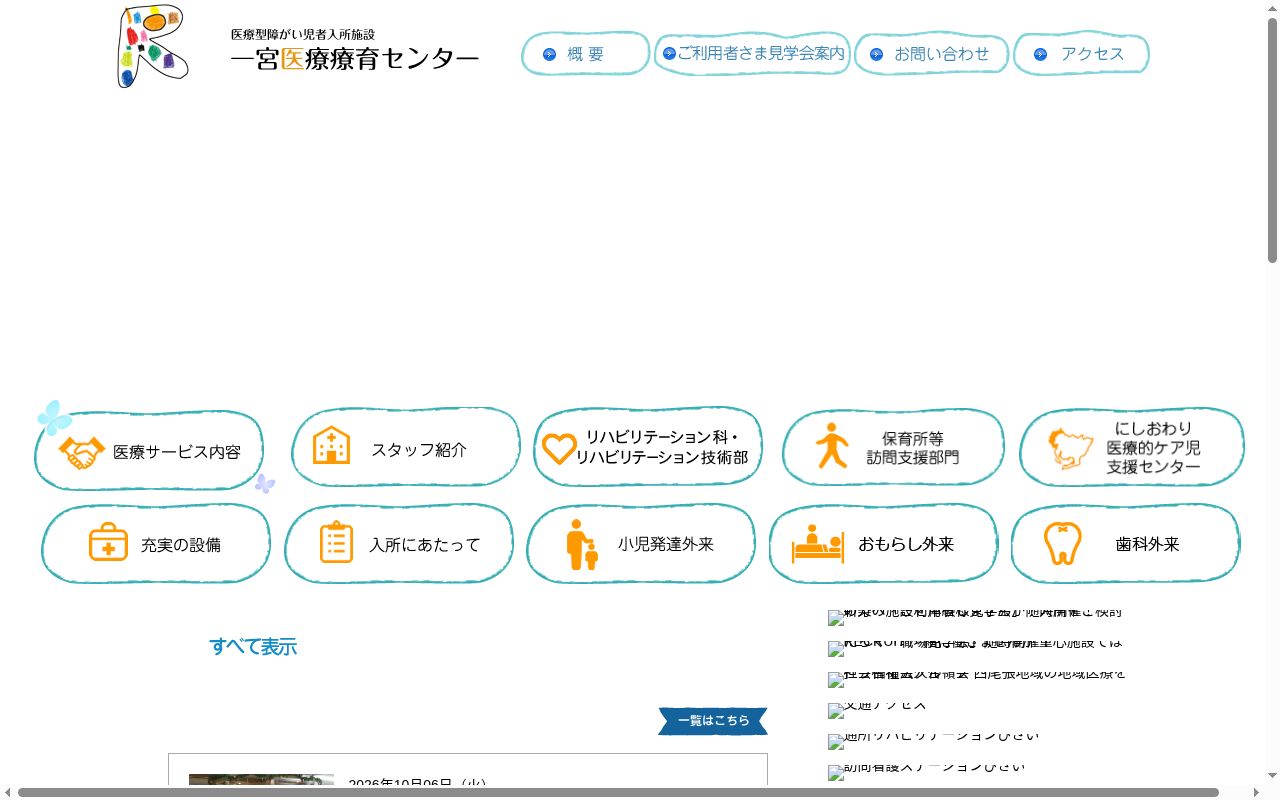This screenshot has width=1280, height=800.
Task: Open スタッフ紹介 with the hospital building icon
Action: point(406,447)
